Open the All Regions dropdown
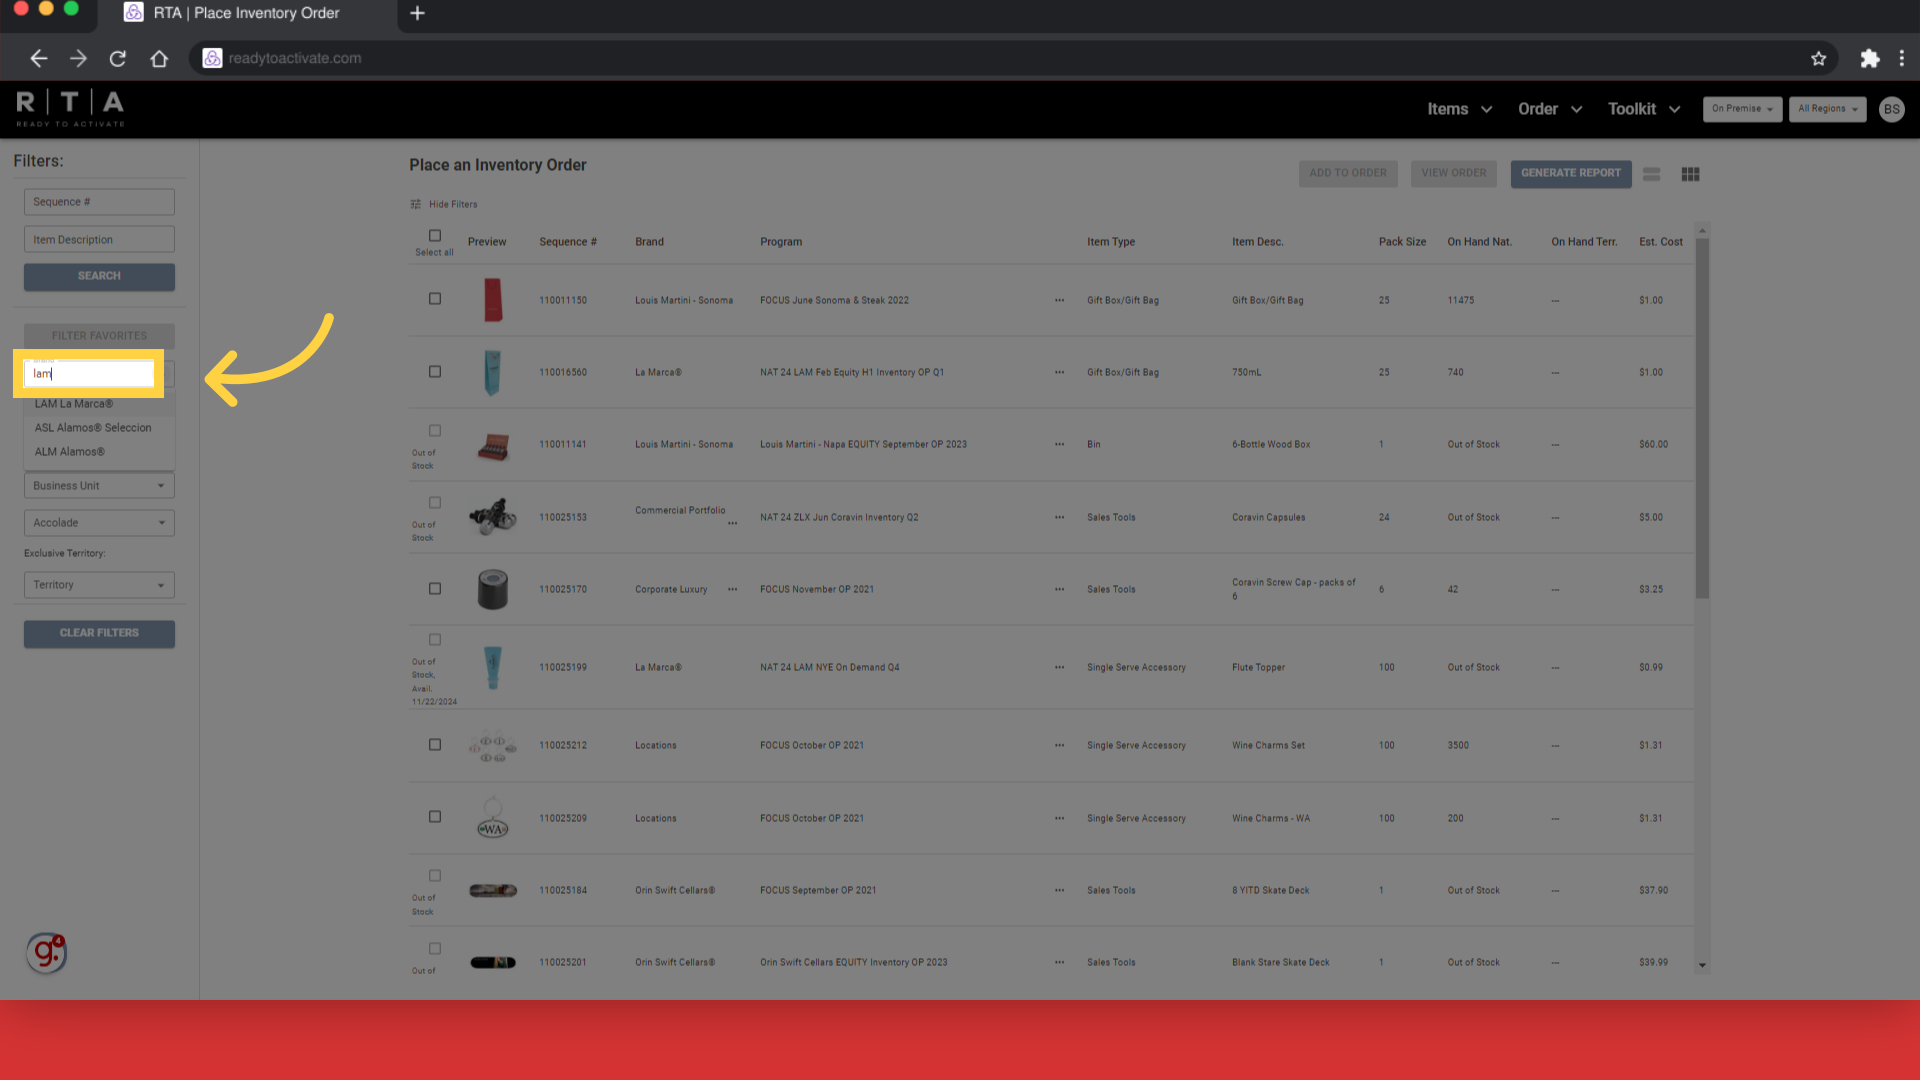The width and height of the screenshot is (1920, 1080). (1827, 109)
